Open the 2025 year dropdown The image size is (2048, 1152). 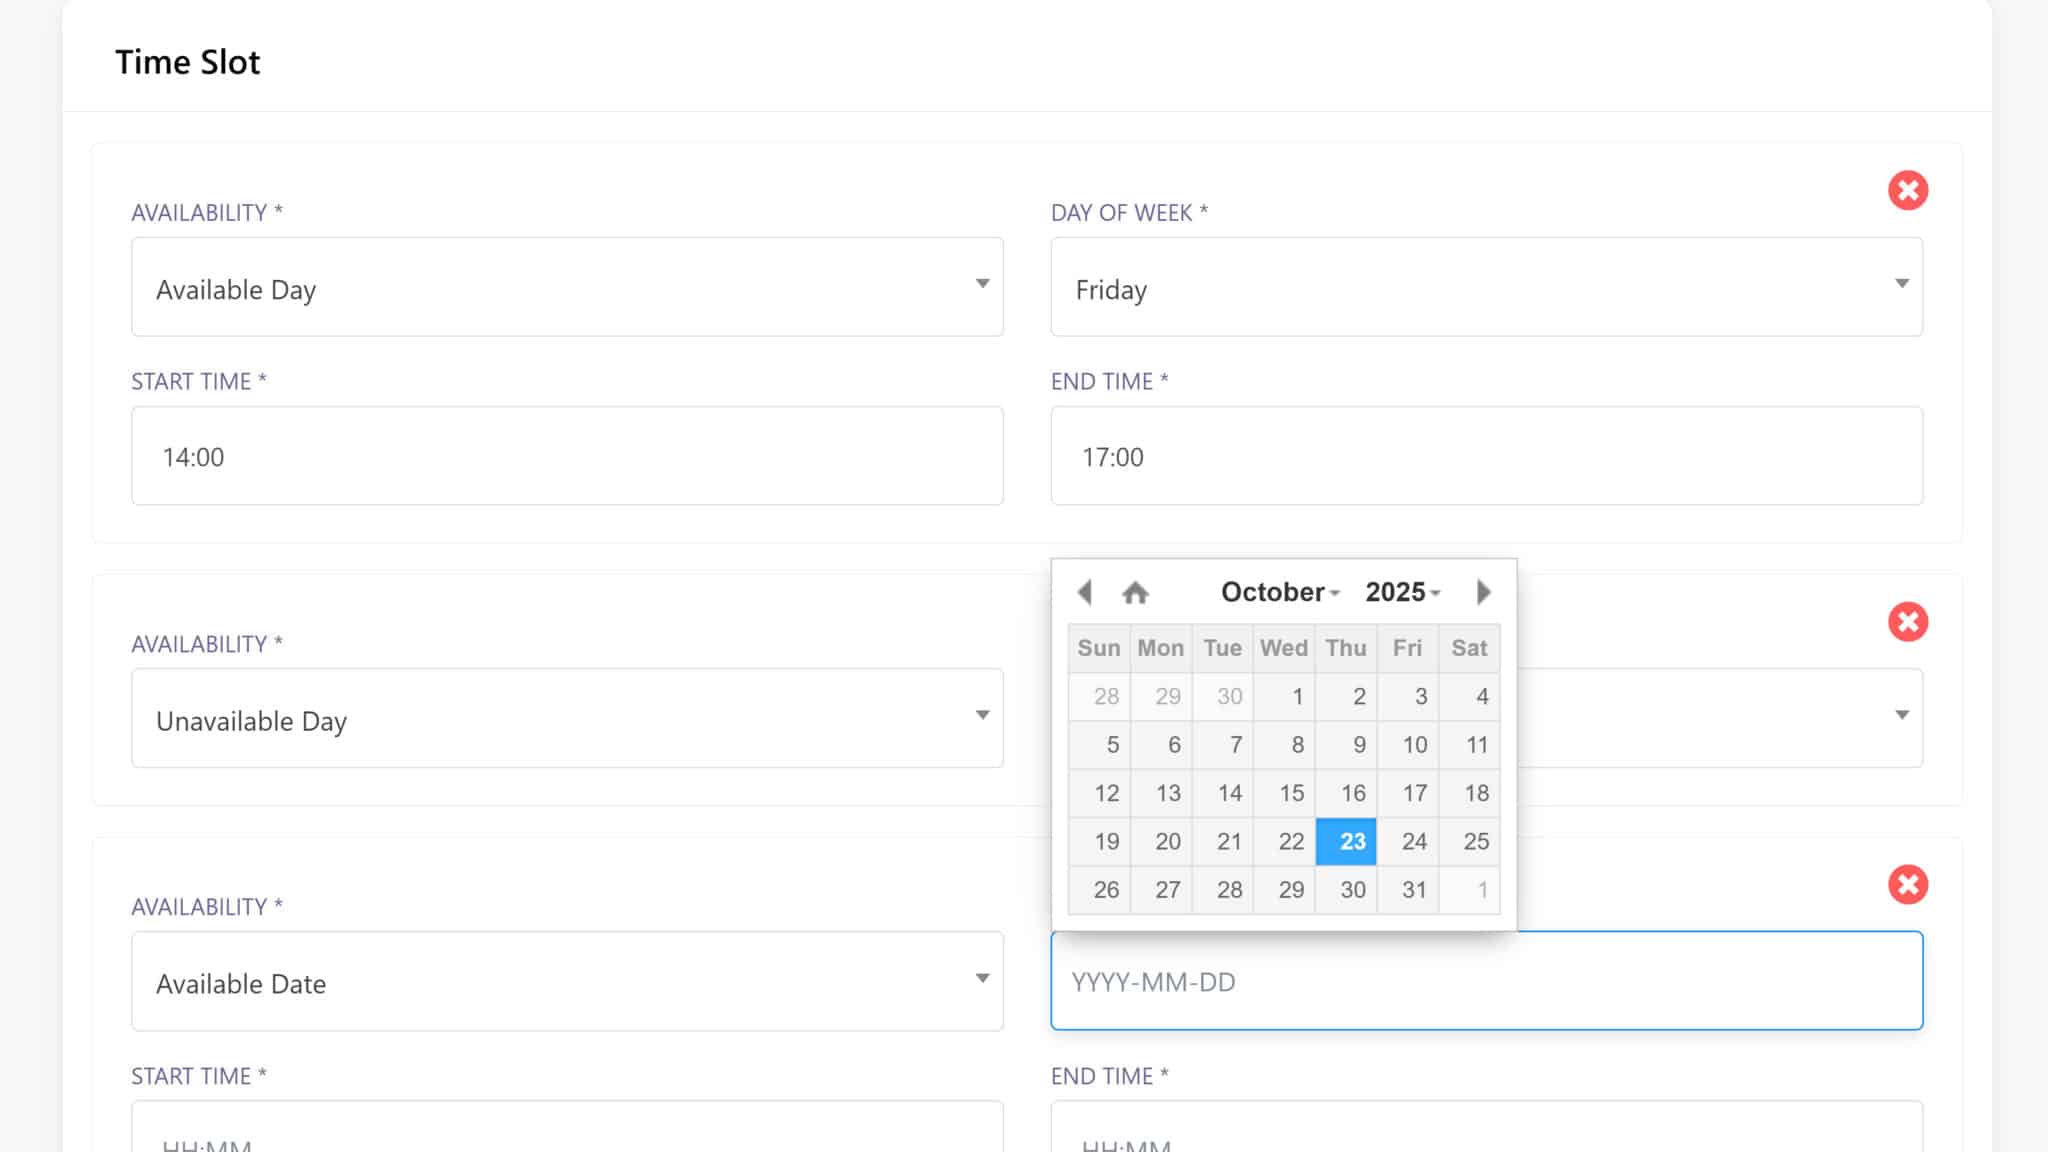(x=1402, y=592)
